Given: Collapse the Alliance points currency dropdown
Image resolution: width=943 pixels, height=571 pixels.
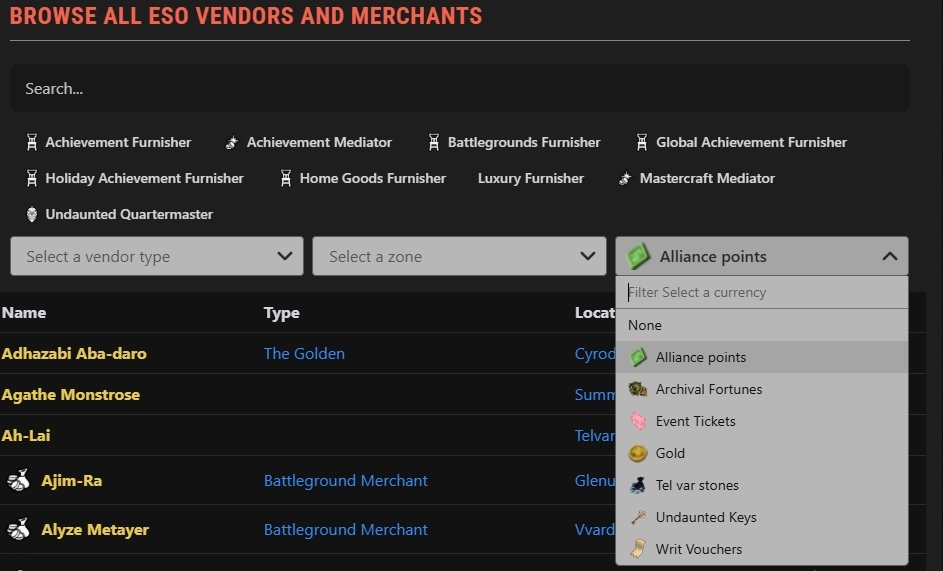Looking at the screenshot, I should click(x=762, y=256).
